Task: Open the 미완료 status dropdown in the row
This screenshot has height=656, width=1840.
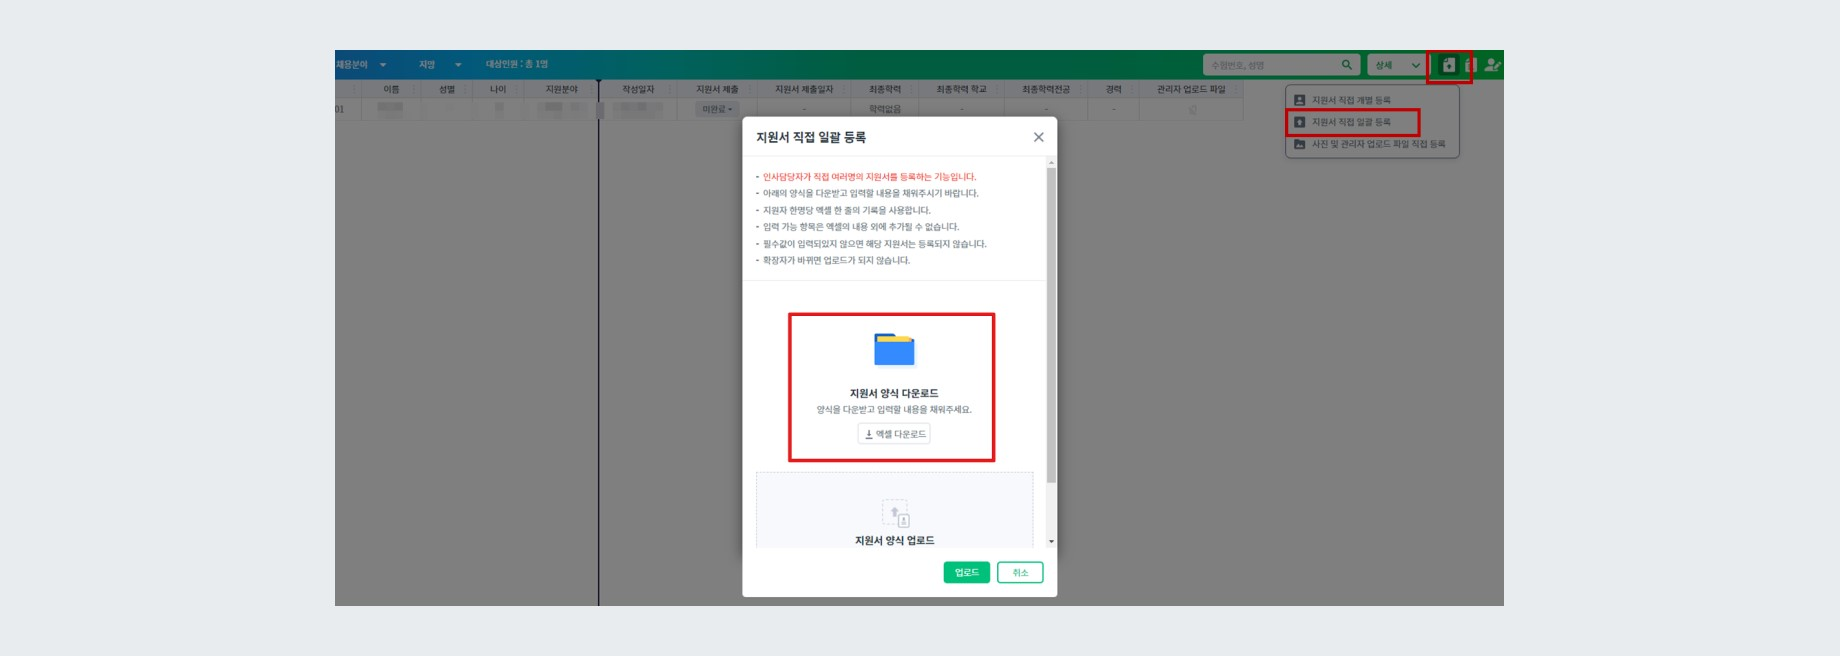Action: (x=717, y=109)
